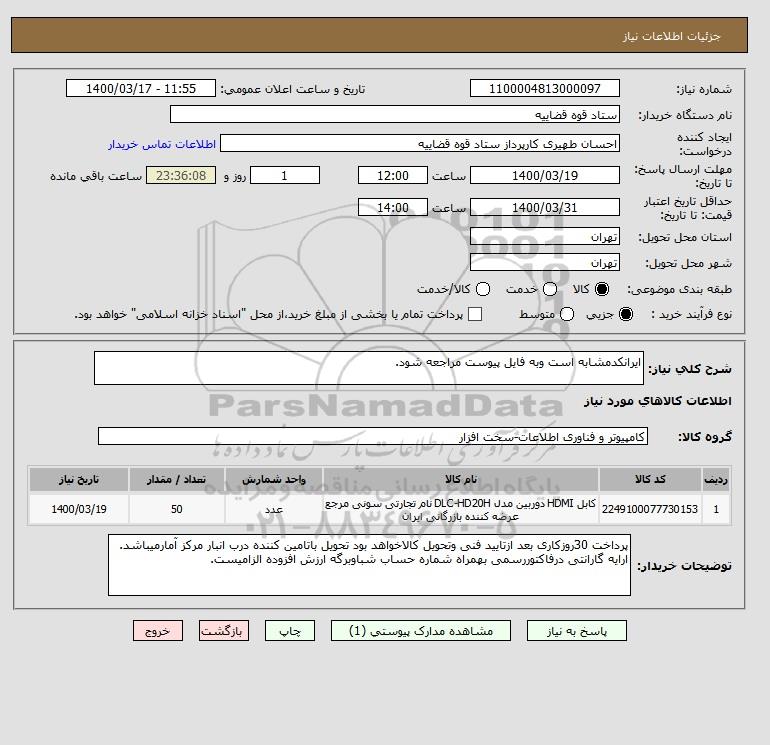Click the row number 1 cell

[716, 509]
